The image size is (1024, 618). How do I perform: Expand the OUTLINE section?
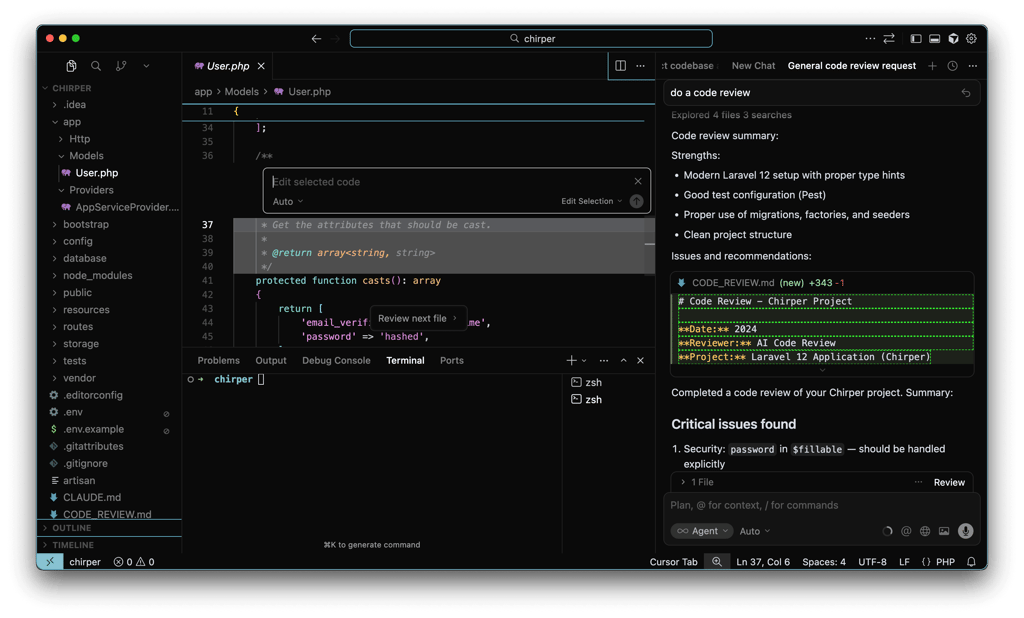tap(71, 528)
